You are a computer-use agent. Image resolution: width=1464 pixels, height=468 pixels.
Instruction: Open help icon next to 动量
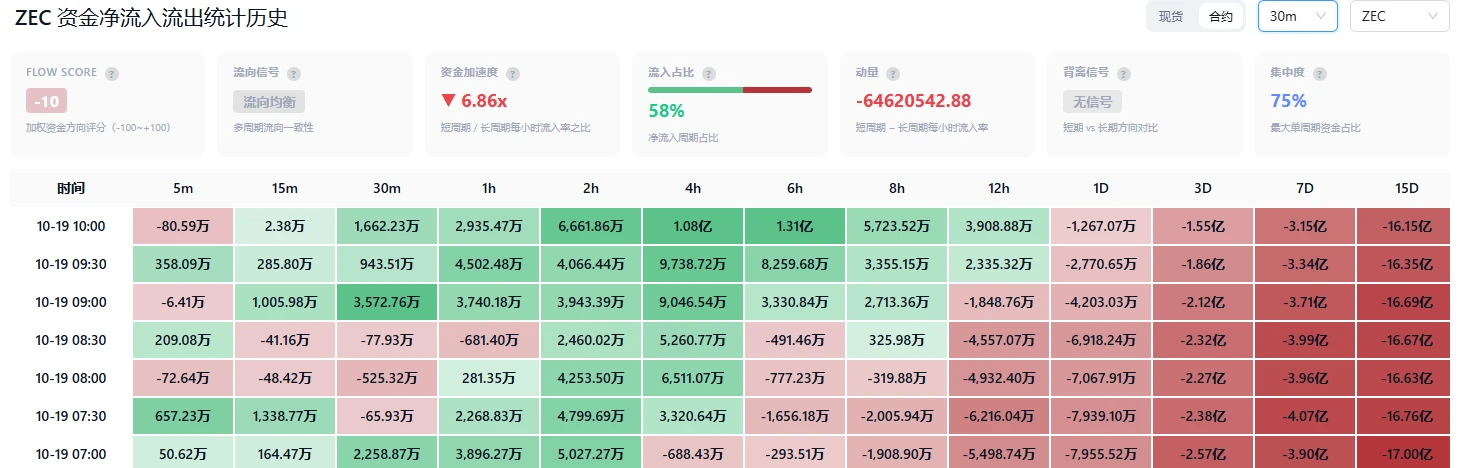point(893,74)
